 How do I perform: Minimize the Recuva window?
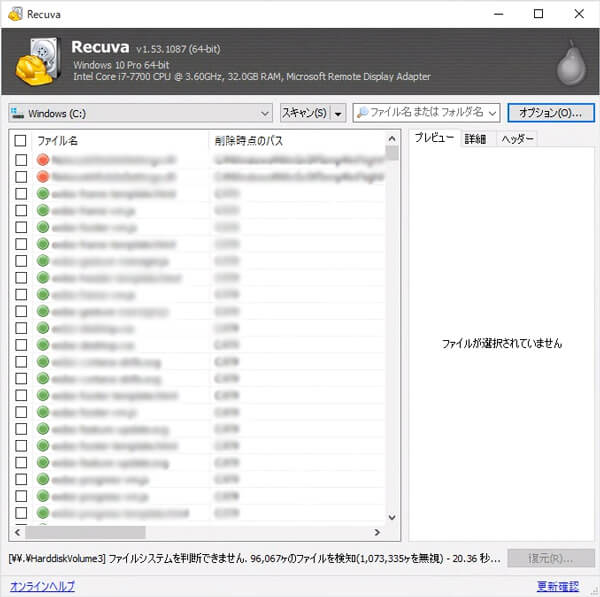498,14
